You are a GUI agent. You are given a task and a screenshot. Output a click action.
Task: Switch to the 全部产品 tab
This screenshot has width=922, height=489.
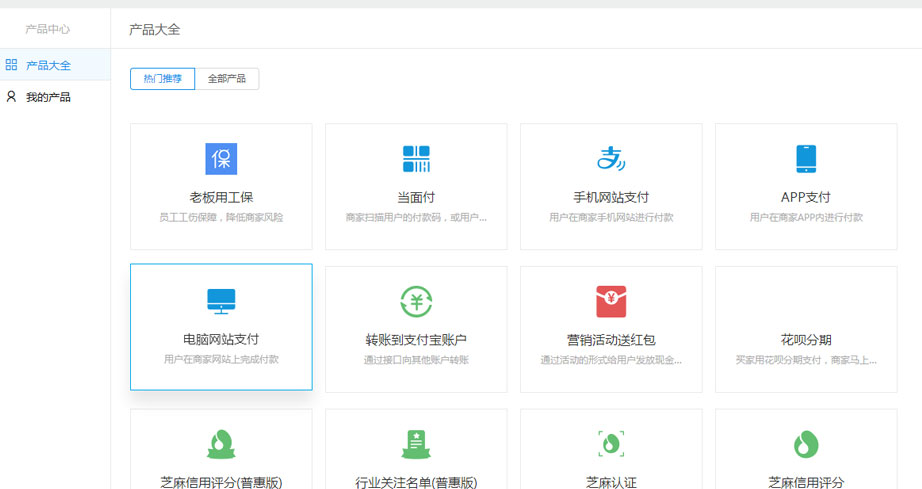point(227,79)
